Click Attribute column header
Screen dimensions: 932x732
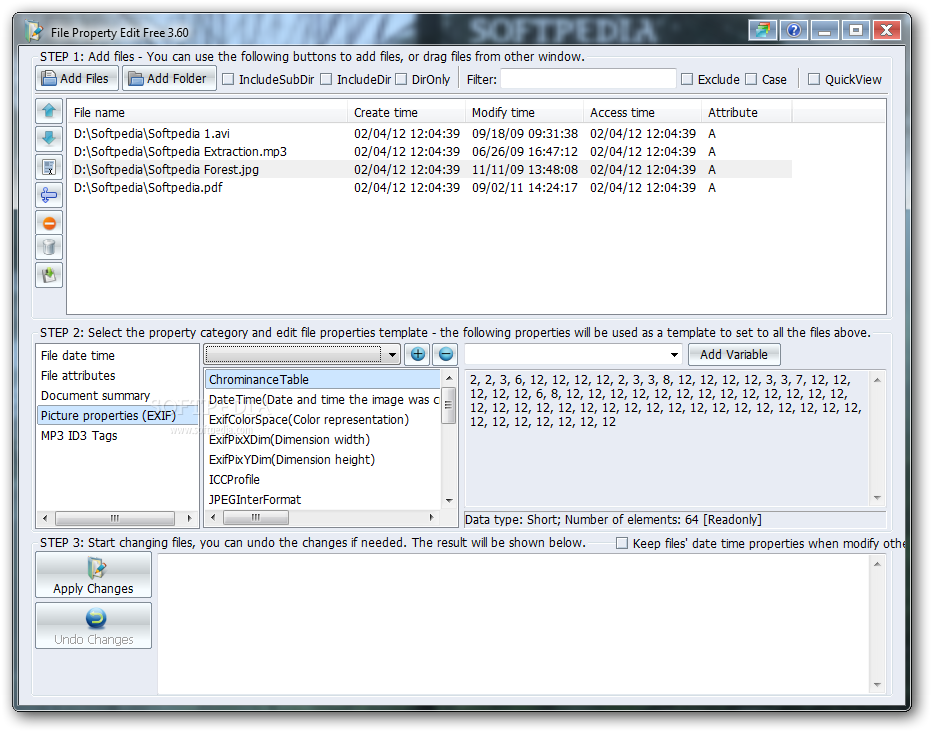point(747,112)
